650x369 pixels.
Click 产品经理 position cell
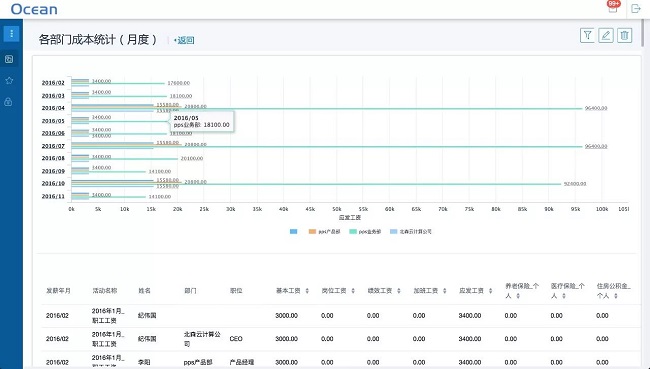(242, 362)
